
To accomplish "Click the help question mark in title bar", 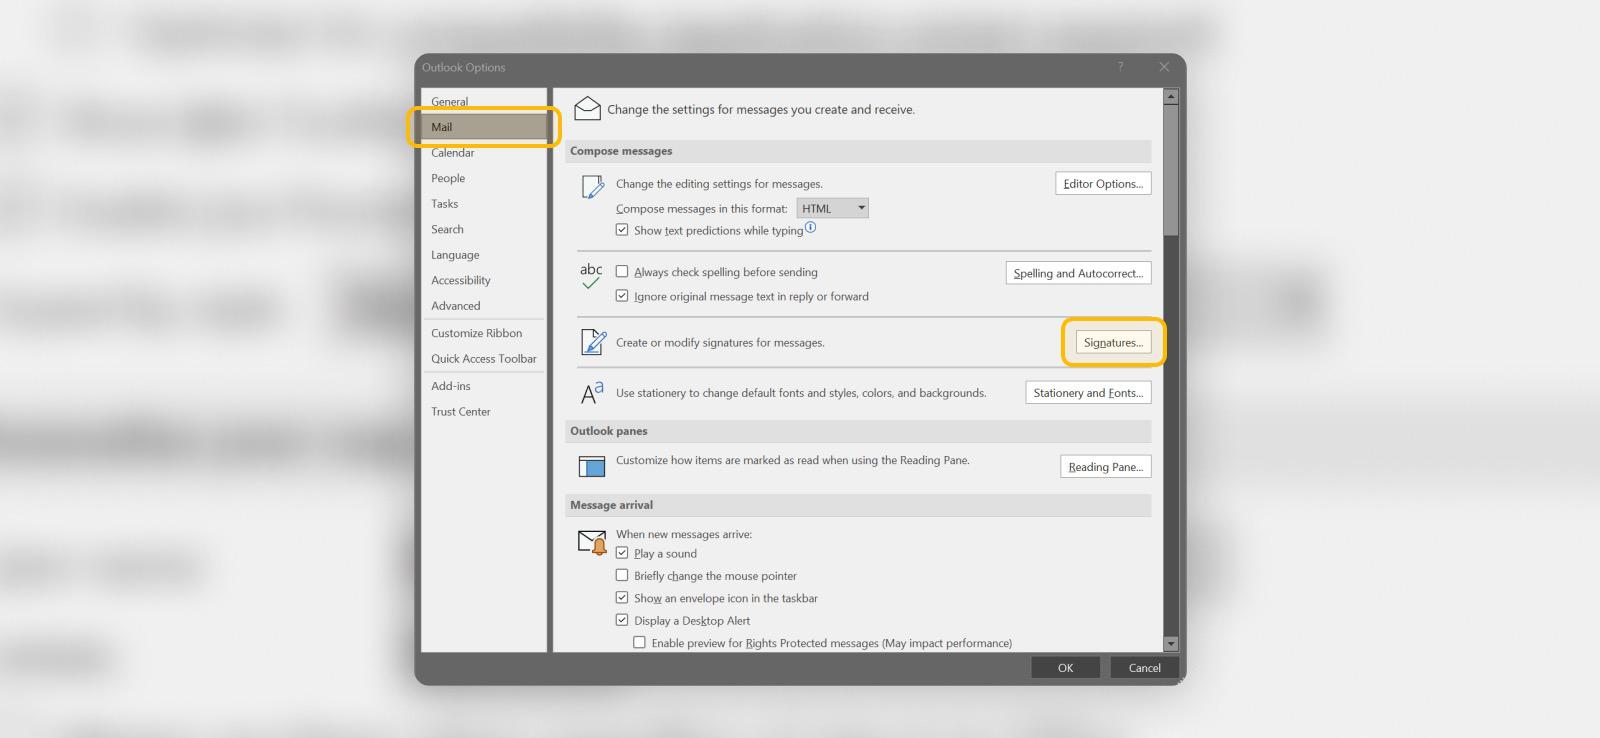I will 1120,67.
